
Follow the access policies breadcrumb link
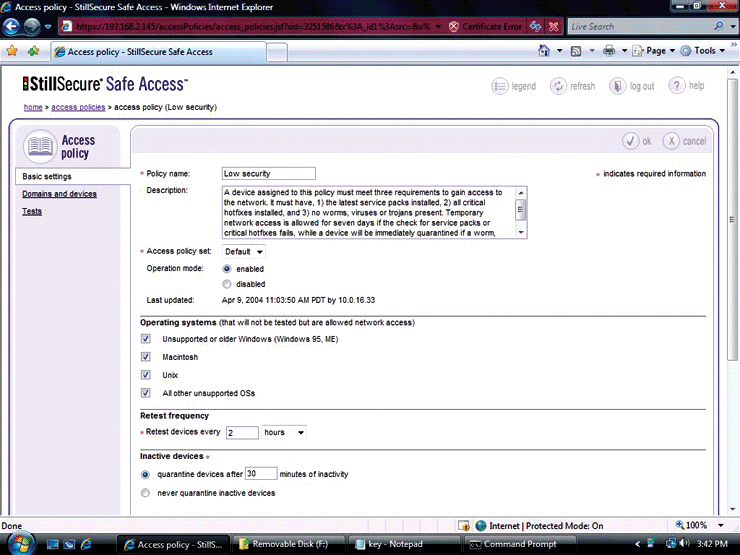[78, 107]
